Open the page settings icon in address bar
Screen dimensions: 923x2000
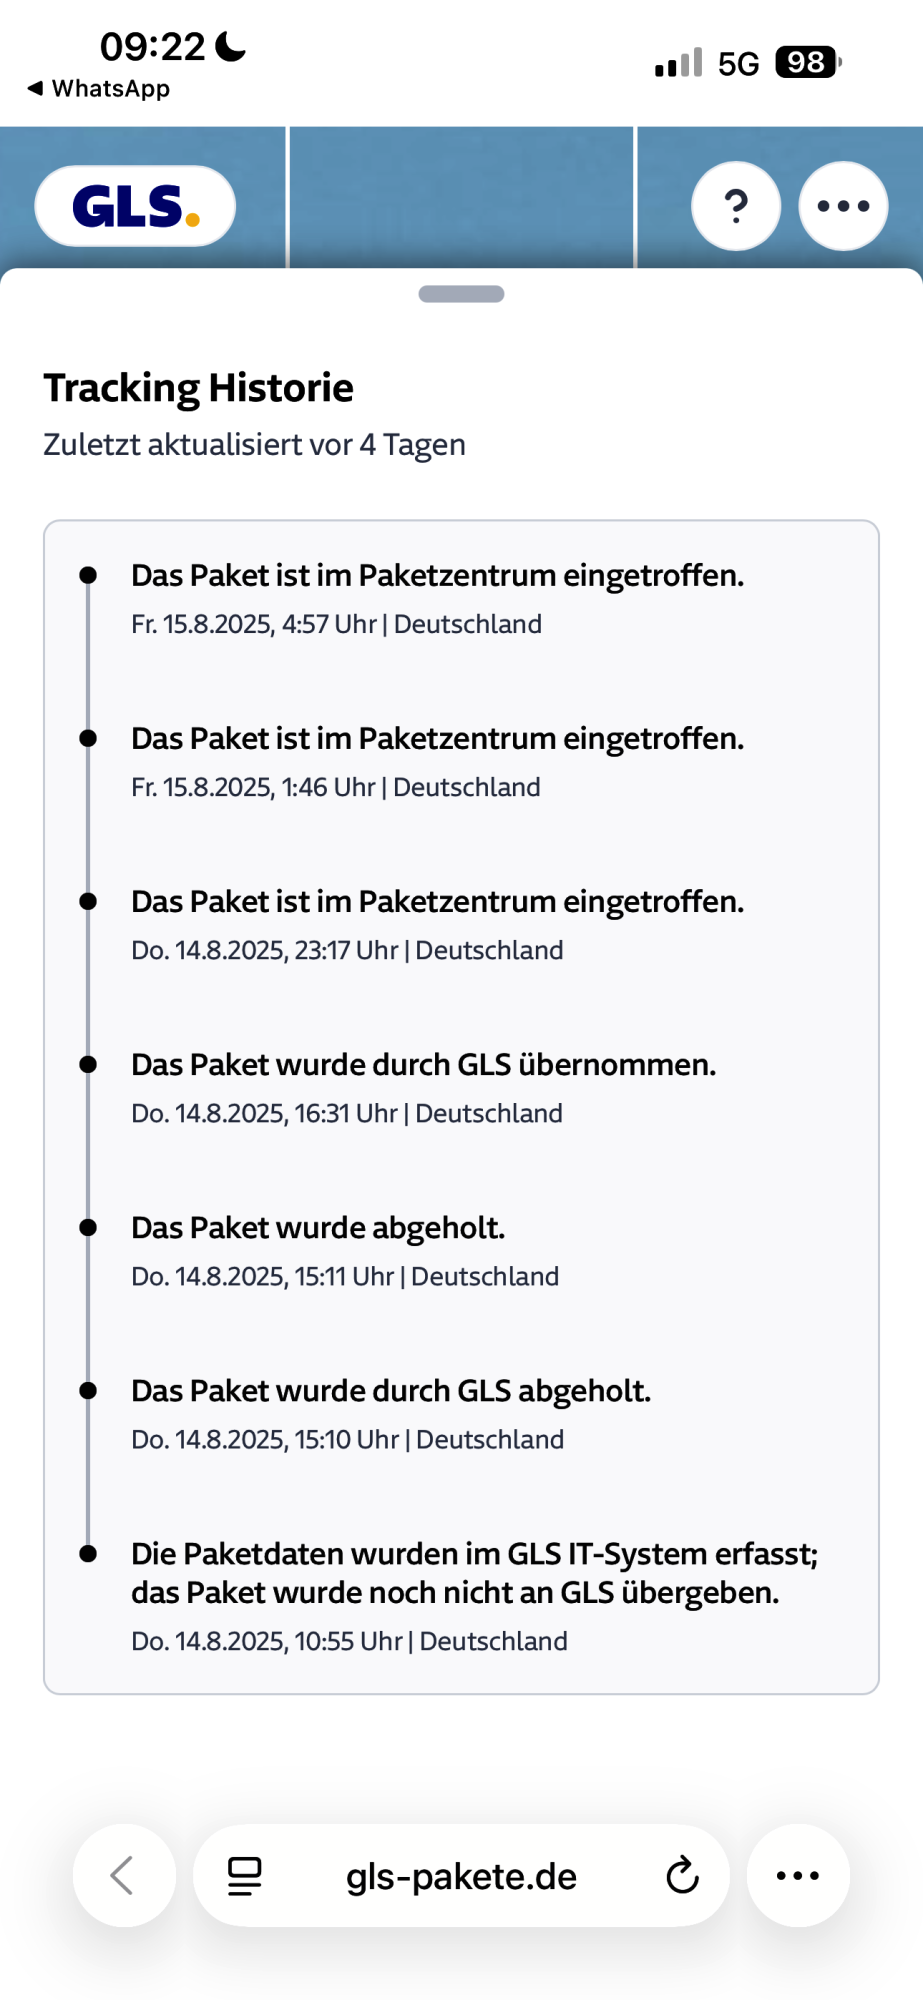click(x=244, y=1876)
